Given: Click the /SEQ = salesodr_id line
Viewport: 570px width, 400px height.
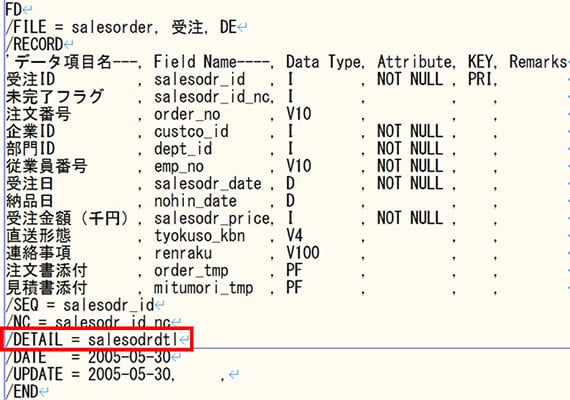Looking at the screenshot, I should pos(80,305).
